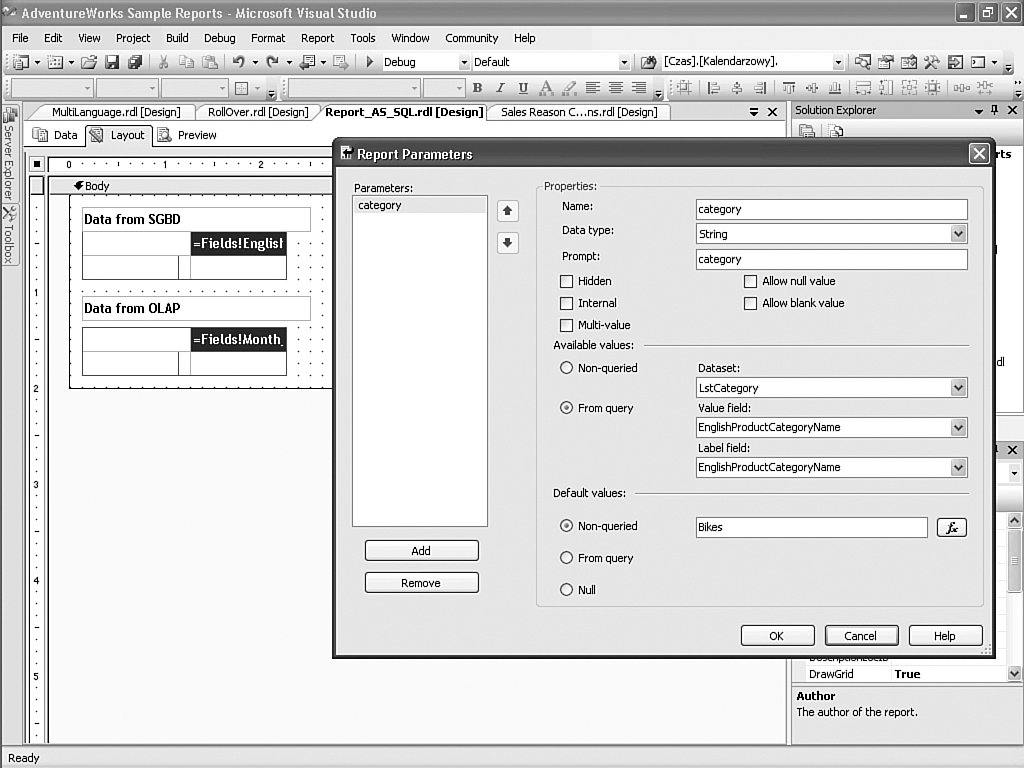Save the current report with the floppy icon
This screenshot has height=768, width=1024.
pyautogui.click(x=112, y=62)
